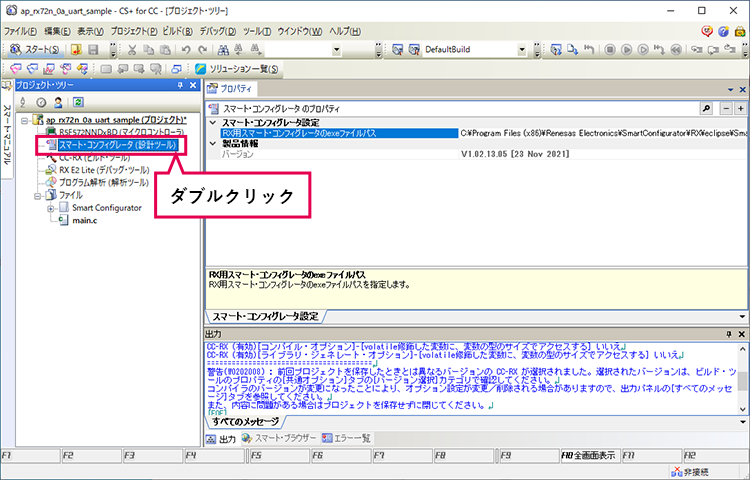Click the F10 全画面表示 function key button
The image size is (750, 480).
pyautogui.click(x=589, y=456)
